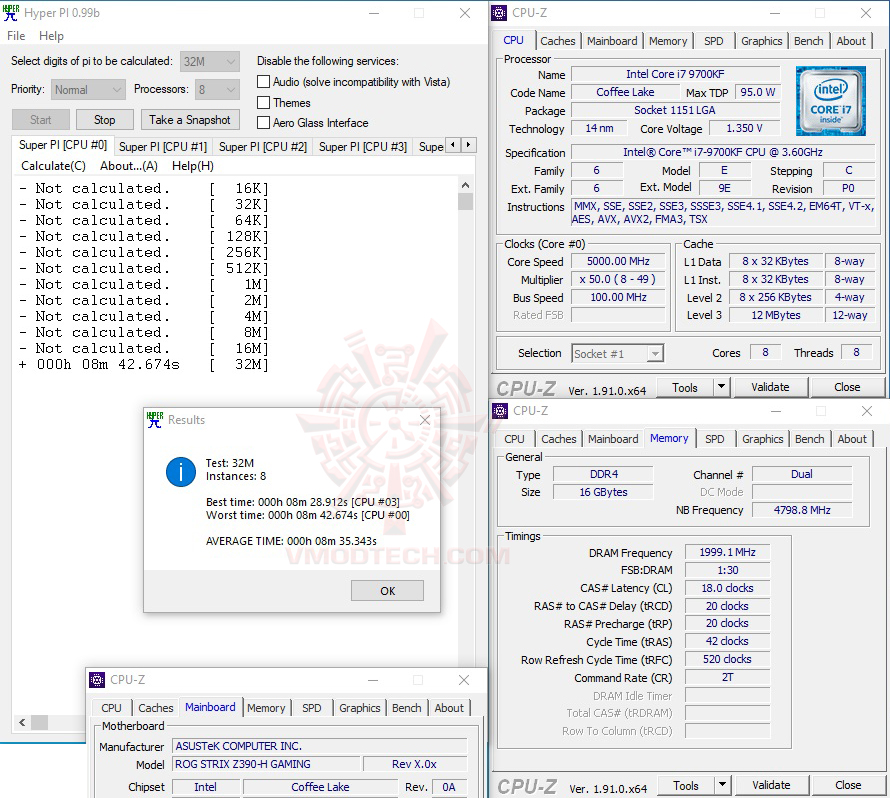Viewport: 890px width, 798px height.
Task: Click the blue info icon in Results dialog
Action: pyautogui.click(x=180, y=472)
